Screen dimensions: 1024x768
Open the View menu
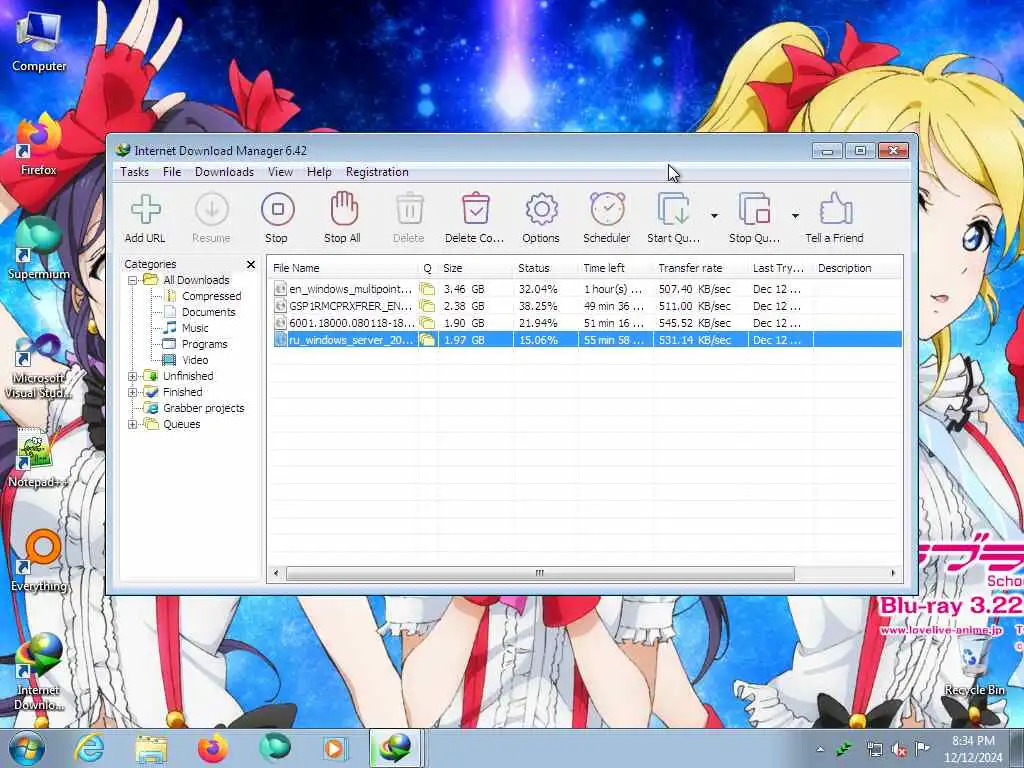tap(280, 172)
